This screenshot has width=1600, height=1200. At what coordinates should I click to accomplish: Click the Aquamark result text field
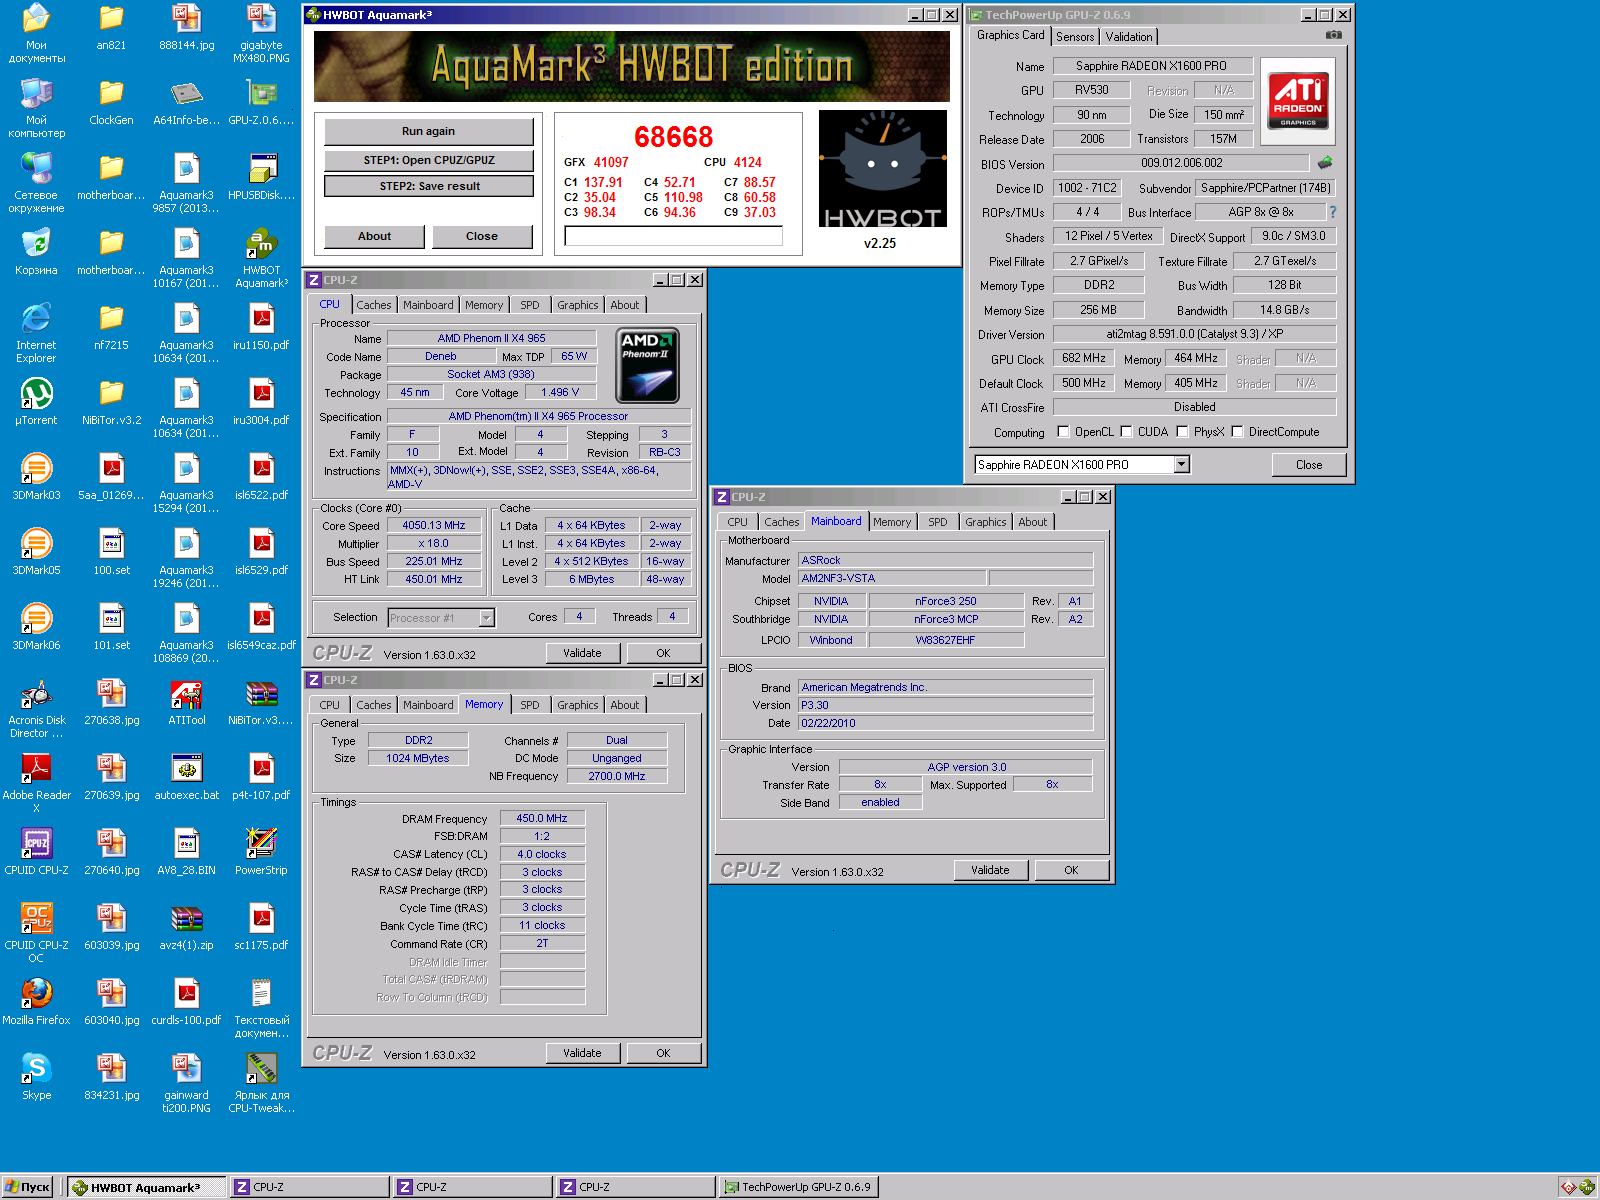[673, 236]
